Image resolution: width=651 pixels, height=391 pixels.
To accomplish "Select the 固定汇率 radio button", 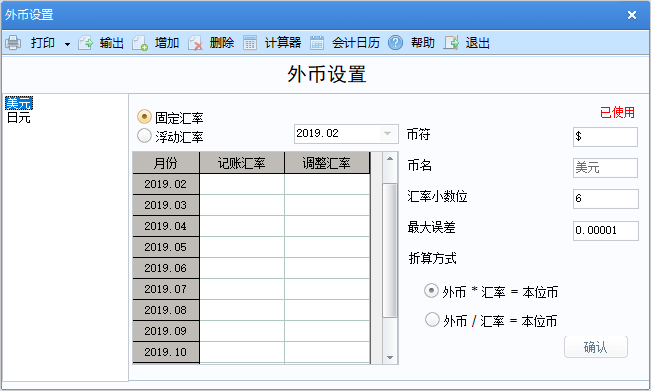I will click(144, 117).
